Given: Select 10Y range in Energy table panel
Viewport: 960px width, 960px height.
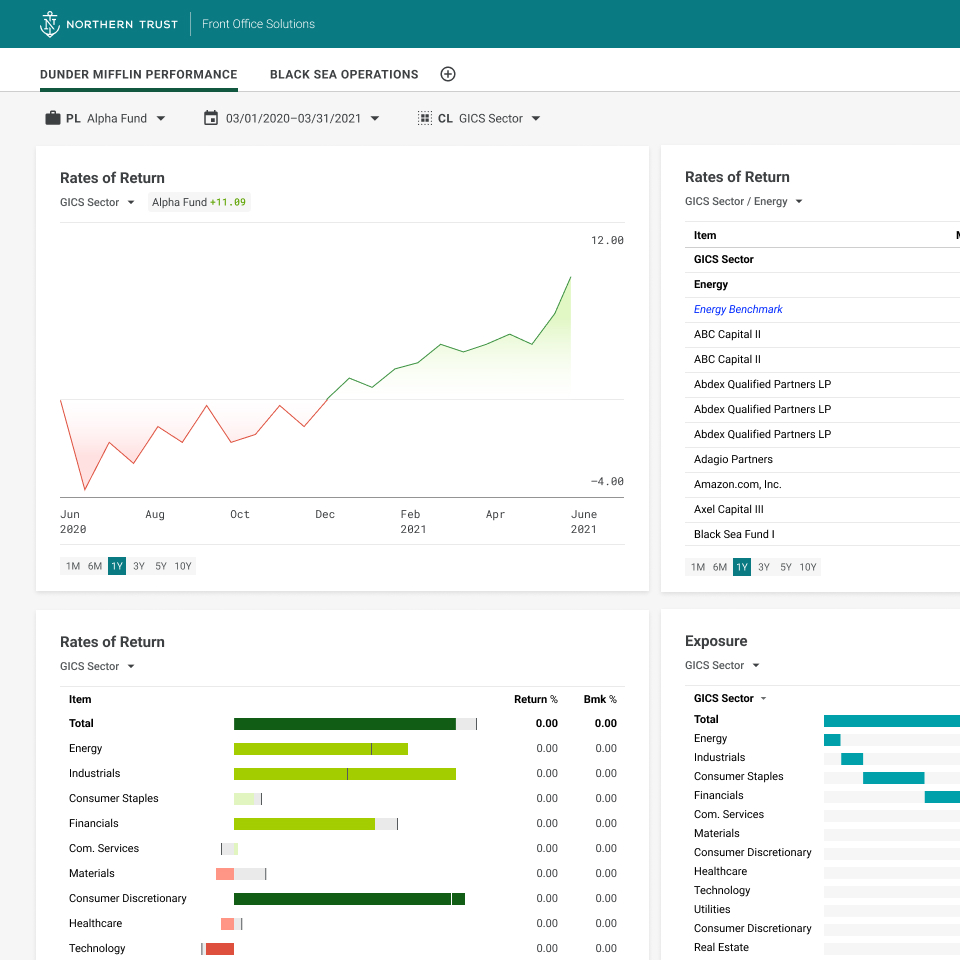Looking at the screenshot, I should pyautogui.click(x=808, y=567).
